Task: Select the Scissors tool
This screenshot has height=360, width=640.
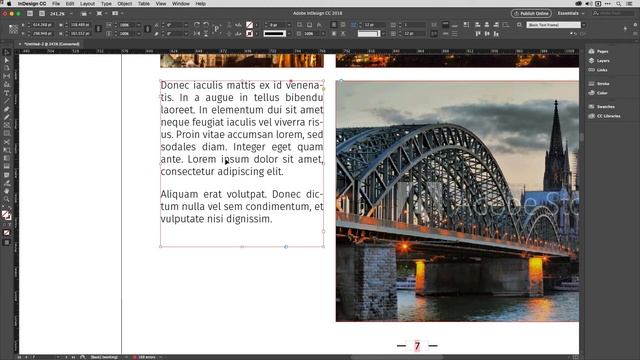Action: click(x=7, y=142)
